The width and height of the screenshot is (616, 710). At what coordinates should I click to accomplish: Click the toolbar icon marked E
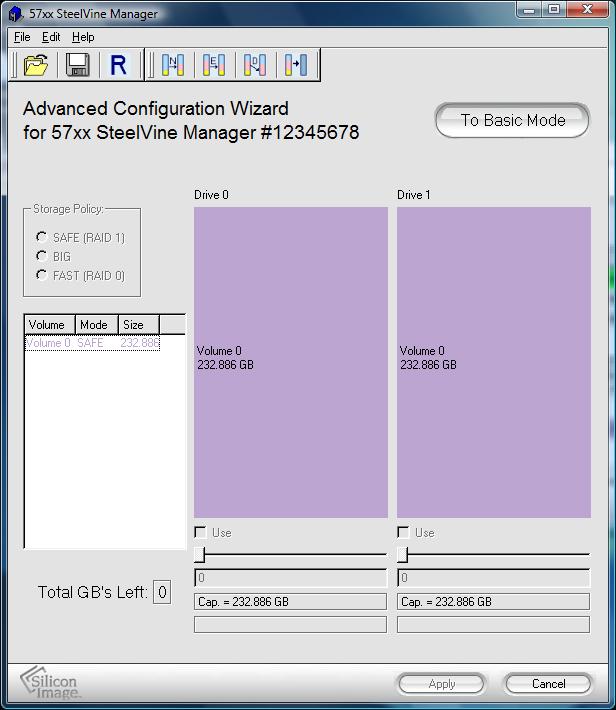[x=214, y=65]
